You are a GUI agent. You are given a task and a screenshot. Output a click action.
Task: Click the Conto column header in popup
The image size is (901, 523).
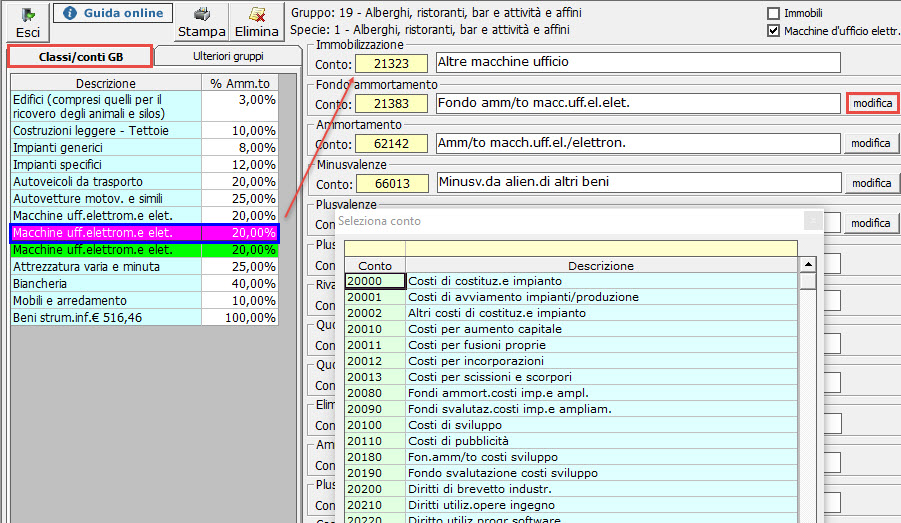pos(375,266)
